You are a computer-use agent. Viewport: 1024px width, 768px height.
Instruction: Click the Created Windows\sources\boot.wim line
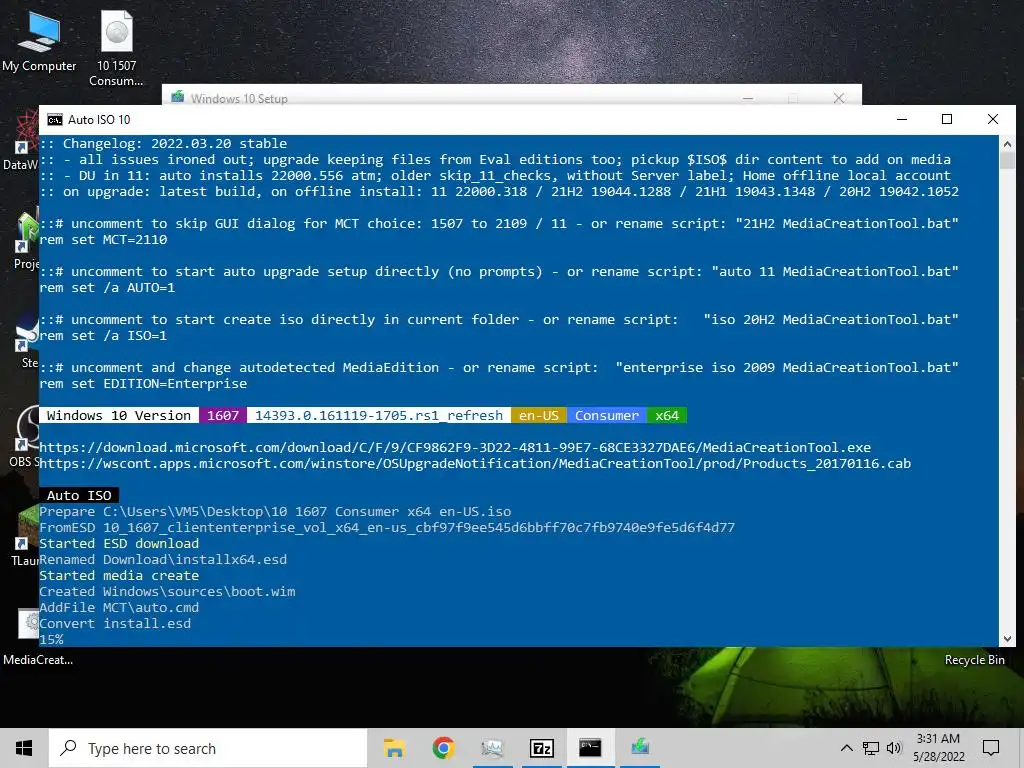click(x=167, y=591)
